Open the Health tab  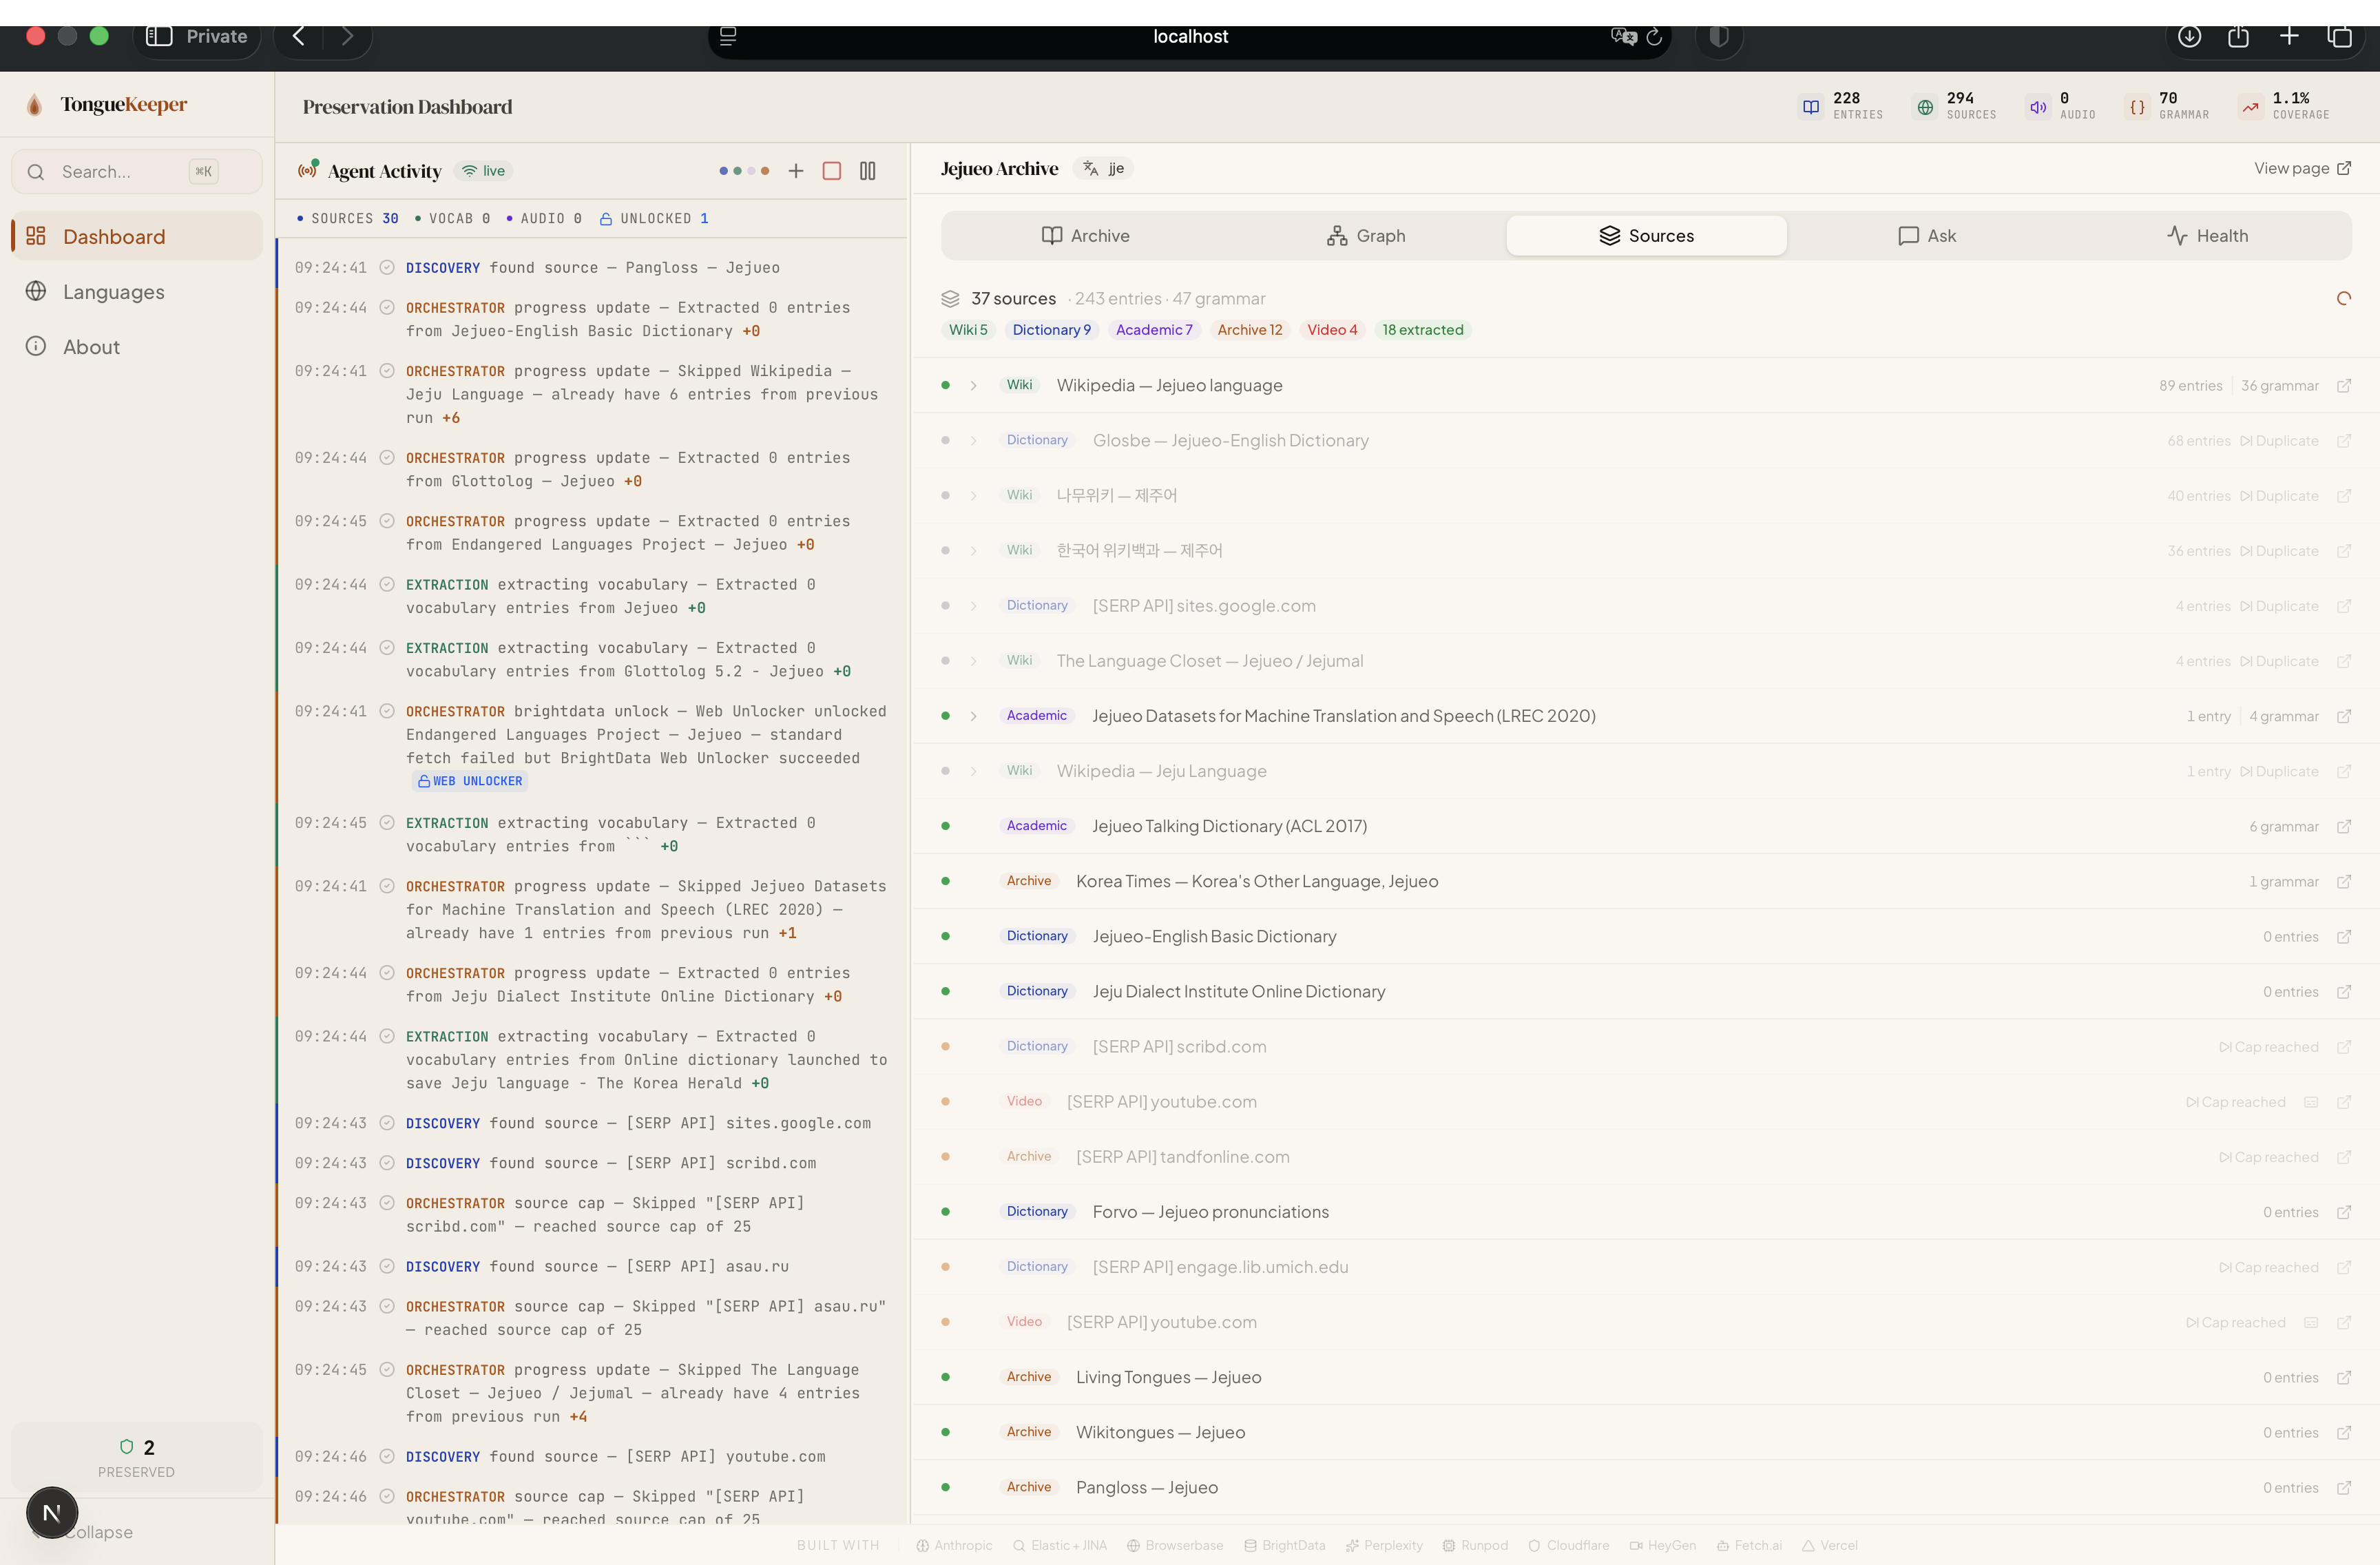pos(2207,236)
